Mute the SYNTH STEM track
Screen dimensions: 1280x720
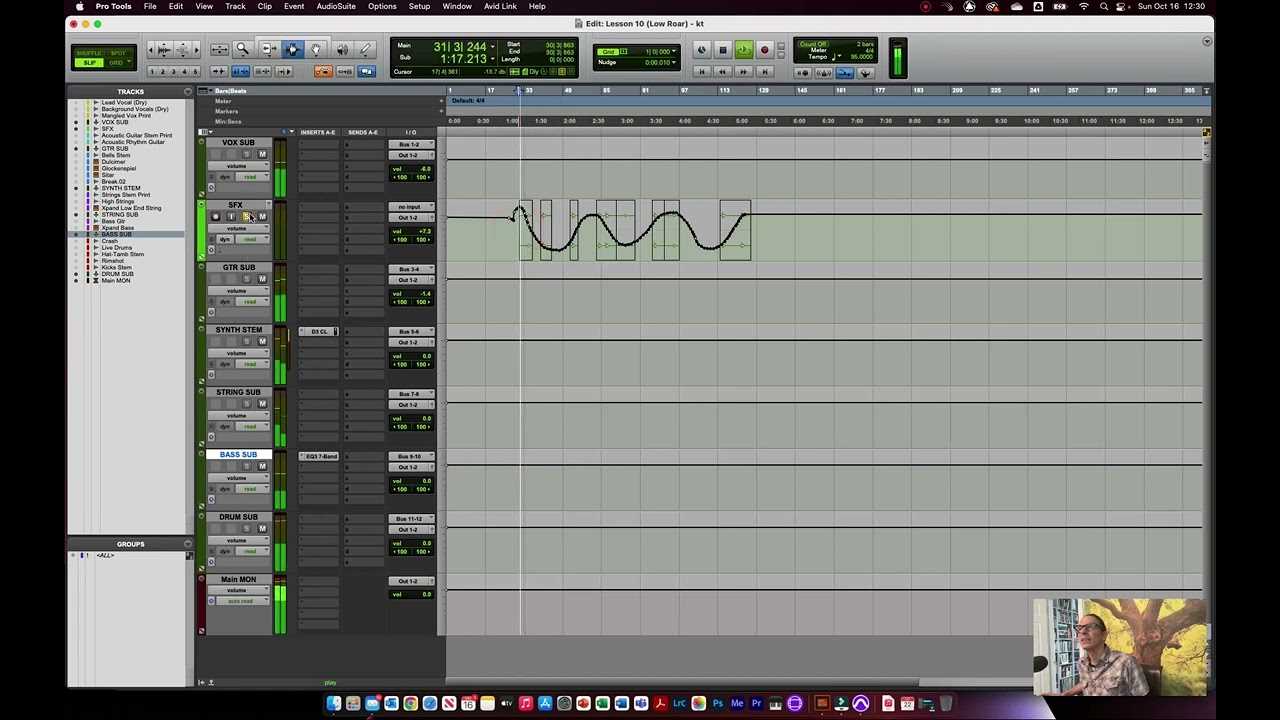pos(262,341)
